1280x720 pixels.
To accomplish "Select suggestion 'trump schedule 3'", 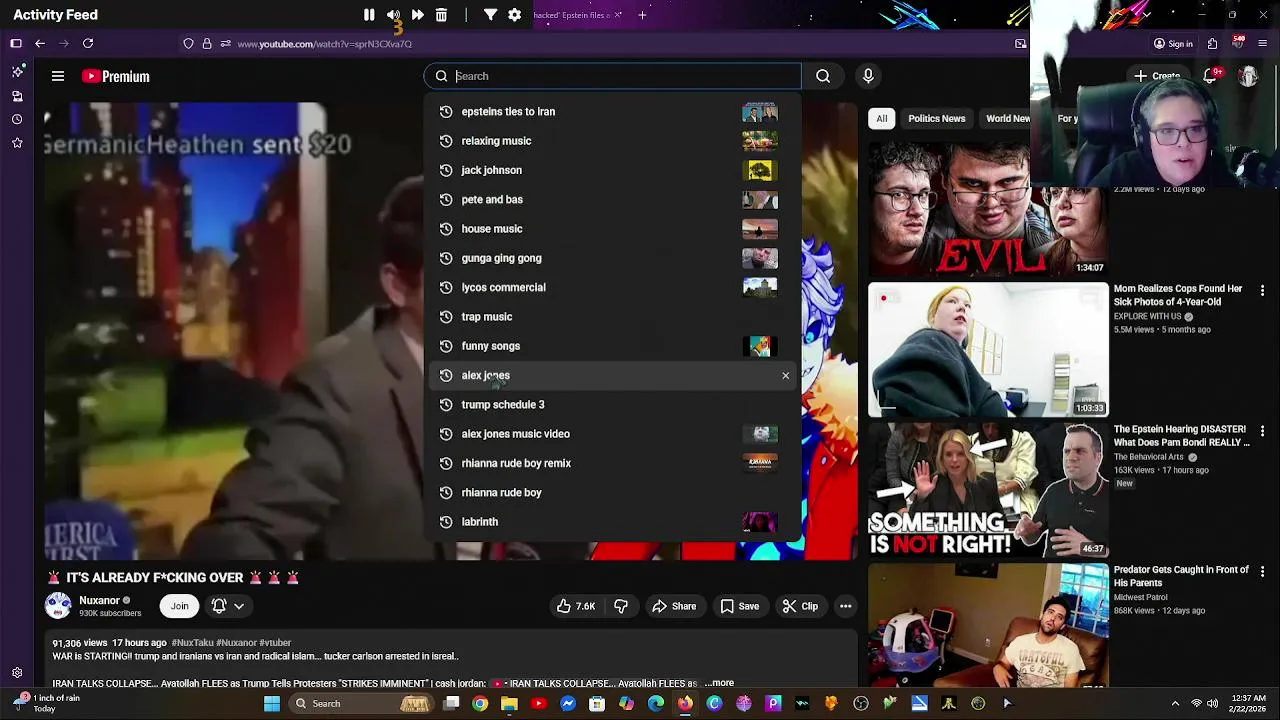I will click(612, 405).
